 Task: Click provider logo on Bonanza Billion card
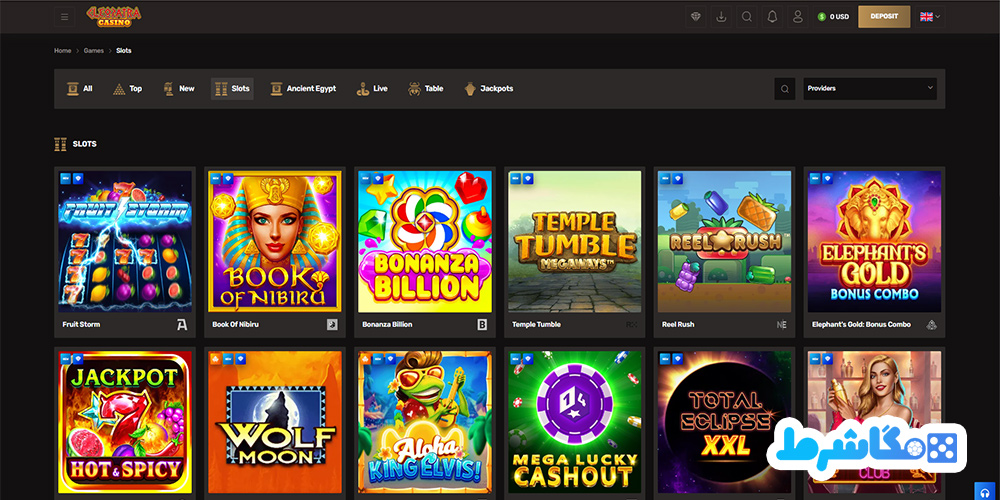click(x=482, y=325)
